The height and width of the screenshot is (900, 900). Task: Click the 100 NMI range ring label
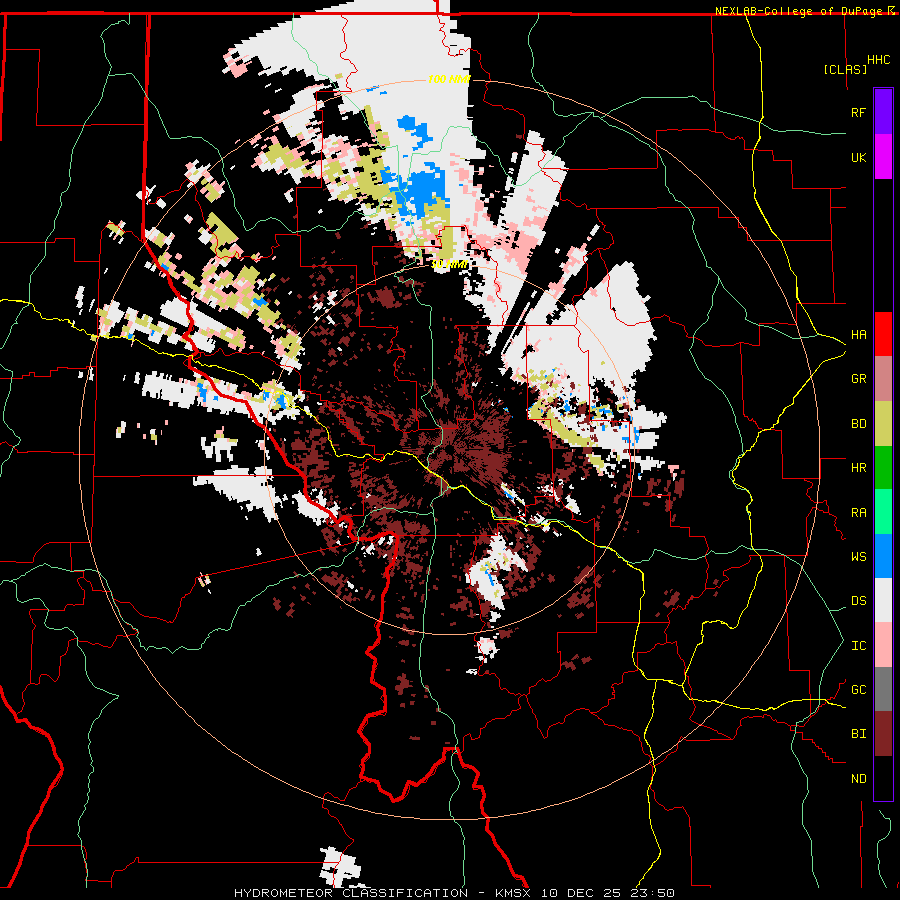(449, 79)
